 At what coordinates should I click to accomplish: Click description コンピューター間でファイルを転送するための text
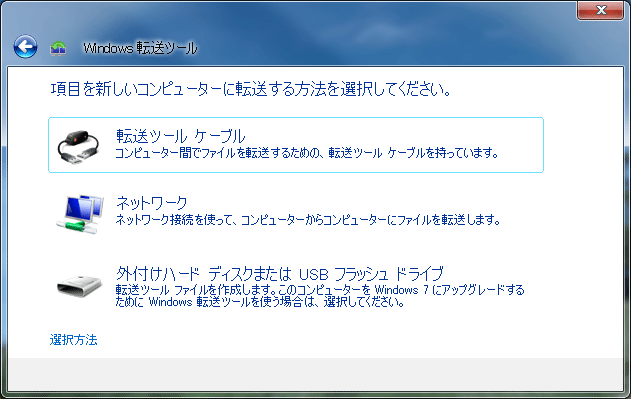(307, 153)
